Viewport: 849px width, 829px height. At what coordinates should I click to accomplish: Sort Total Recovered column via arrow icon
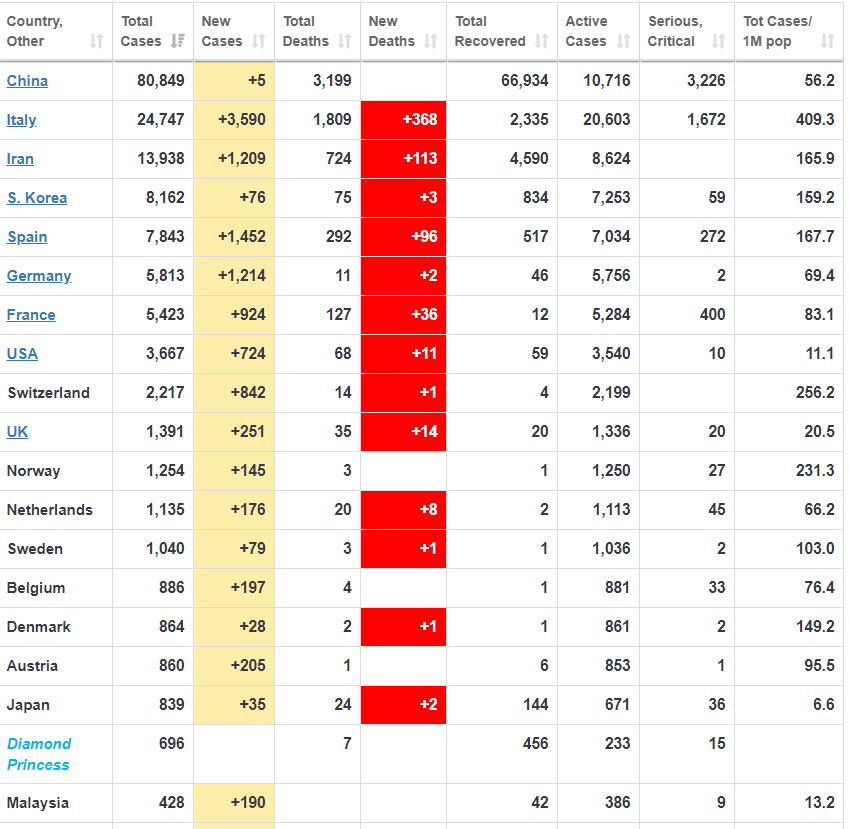click(x=541, y=41)
